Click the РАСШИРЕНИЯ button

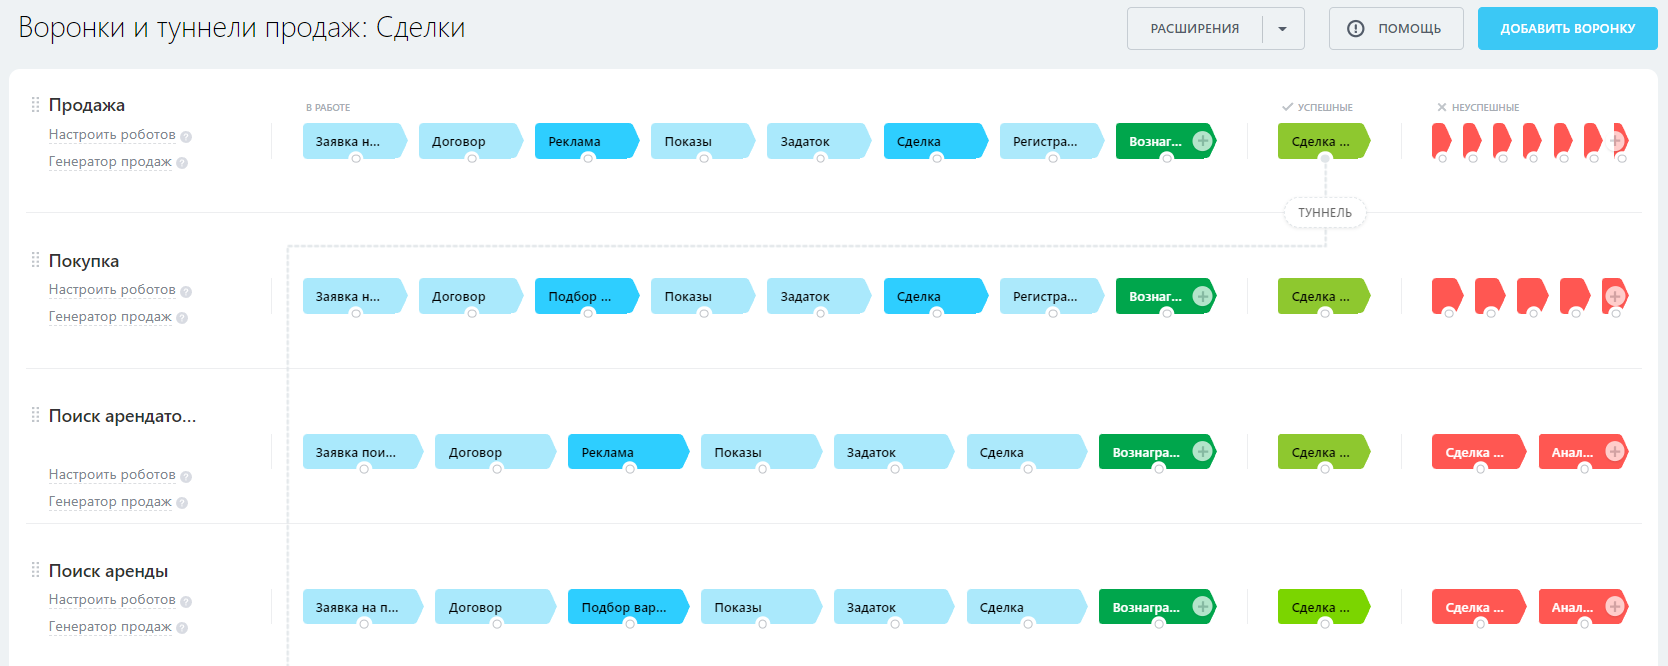(1195, 29)
